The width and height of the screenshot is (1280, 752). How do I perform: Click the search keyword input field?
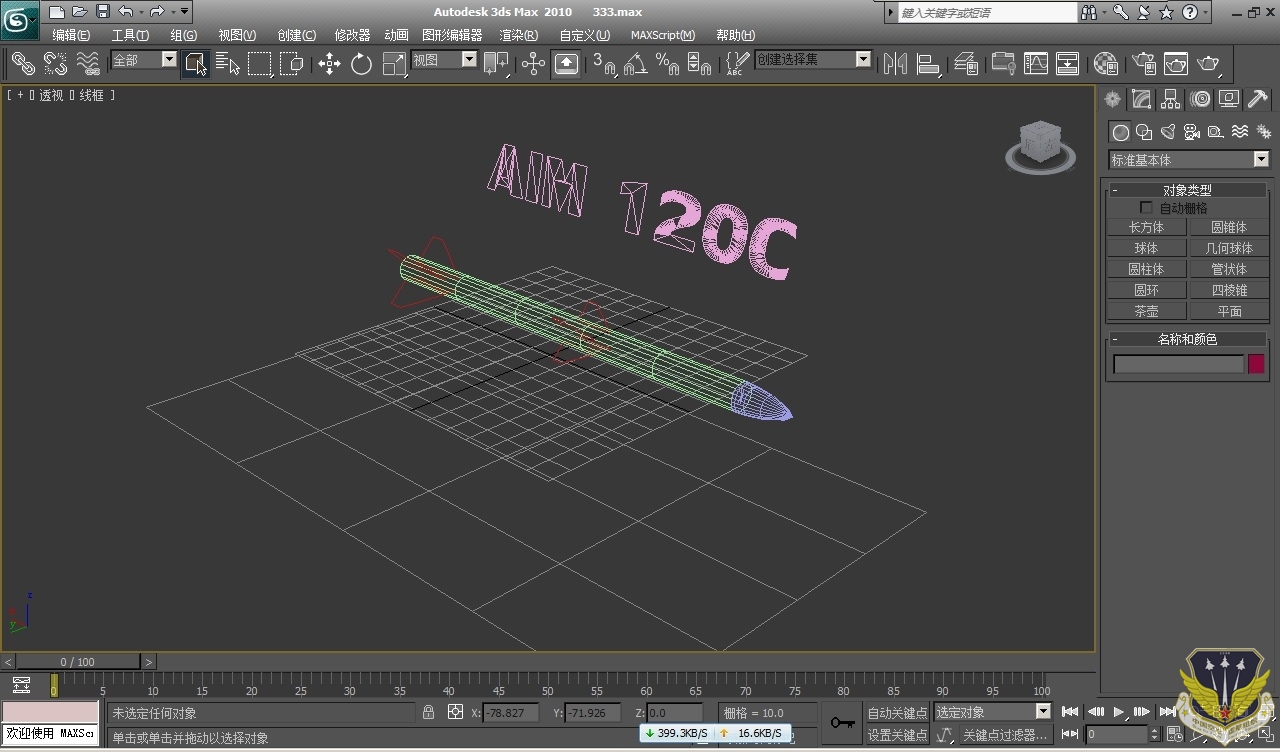click(986, 12)
